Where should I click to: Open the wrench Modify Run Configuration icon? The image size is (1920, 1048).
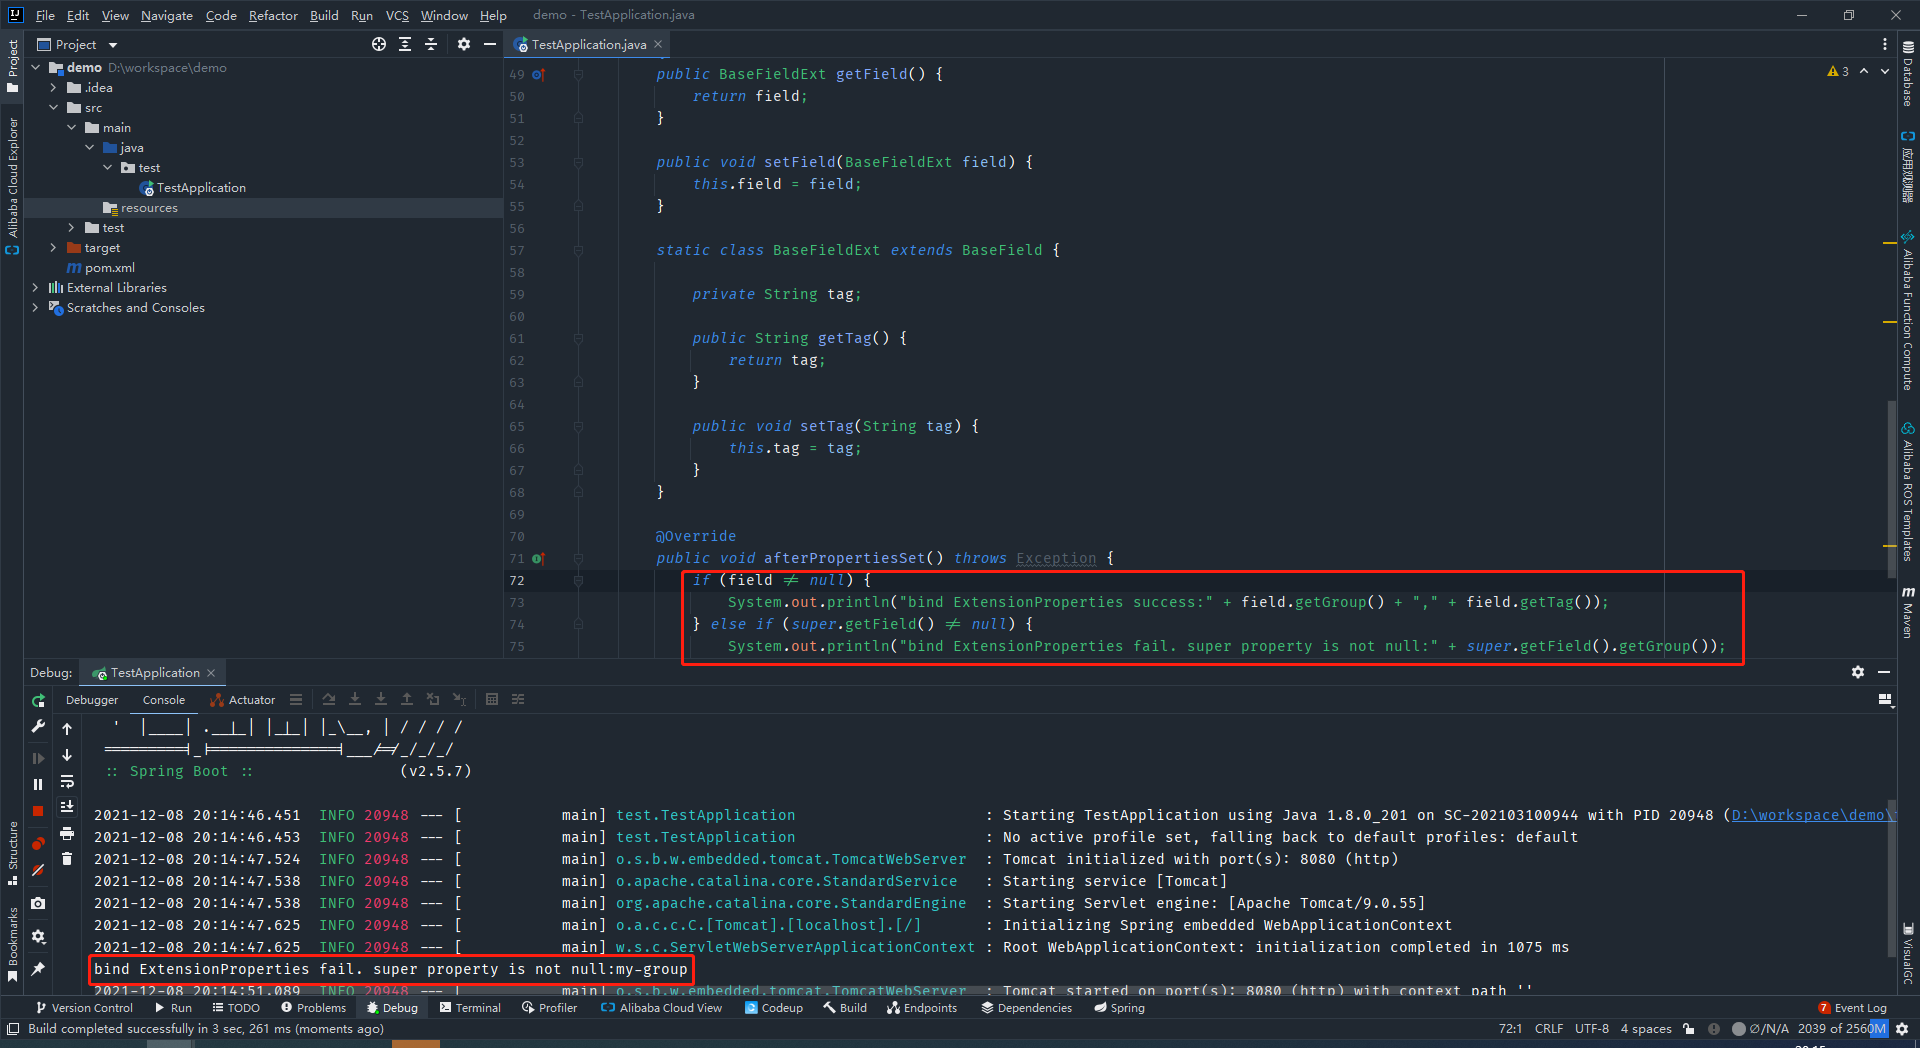38,727
